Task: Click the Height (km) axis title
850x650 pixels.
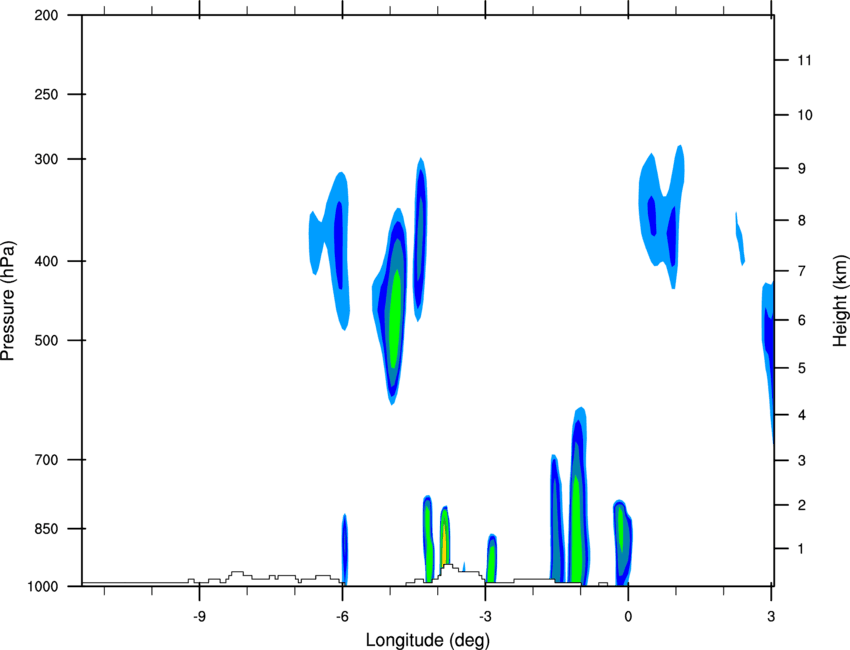Action: click(x=840, y=300)
